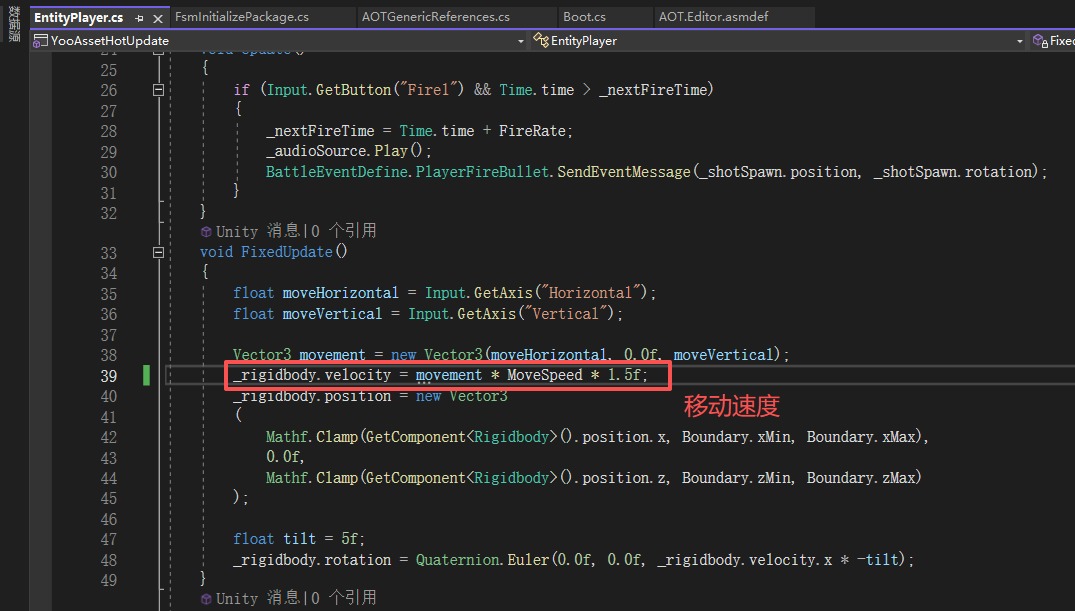Viewport: 1075px width, 611px height.
Task: Click '5f' value on line 47
Action: (350, 539)
